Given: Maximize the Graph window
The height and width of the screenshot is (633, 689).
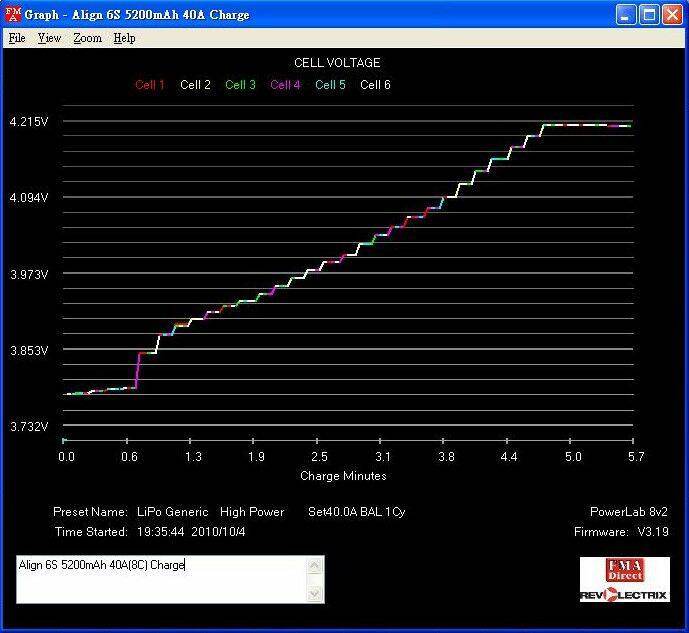Looking at the screenshot, I should (x=648, y=15).
